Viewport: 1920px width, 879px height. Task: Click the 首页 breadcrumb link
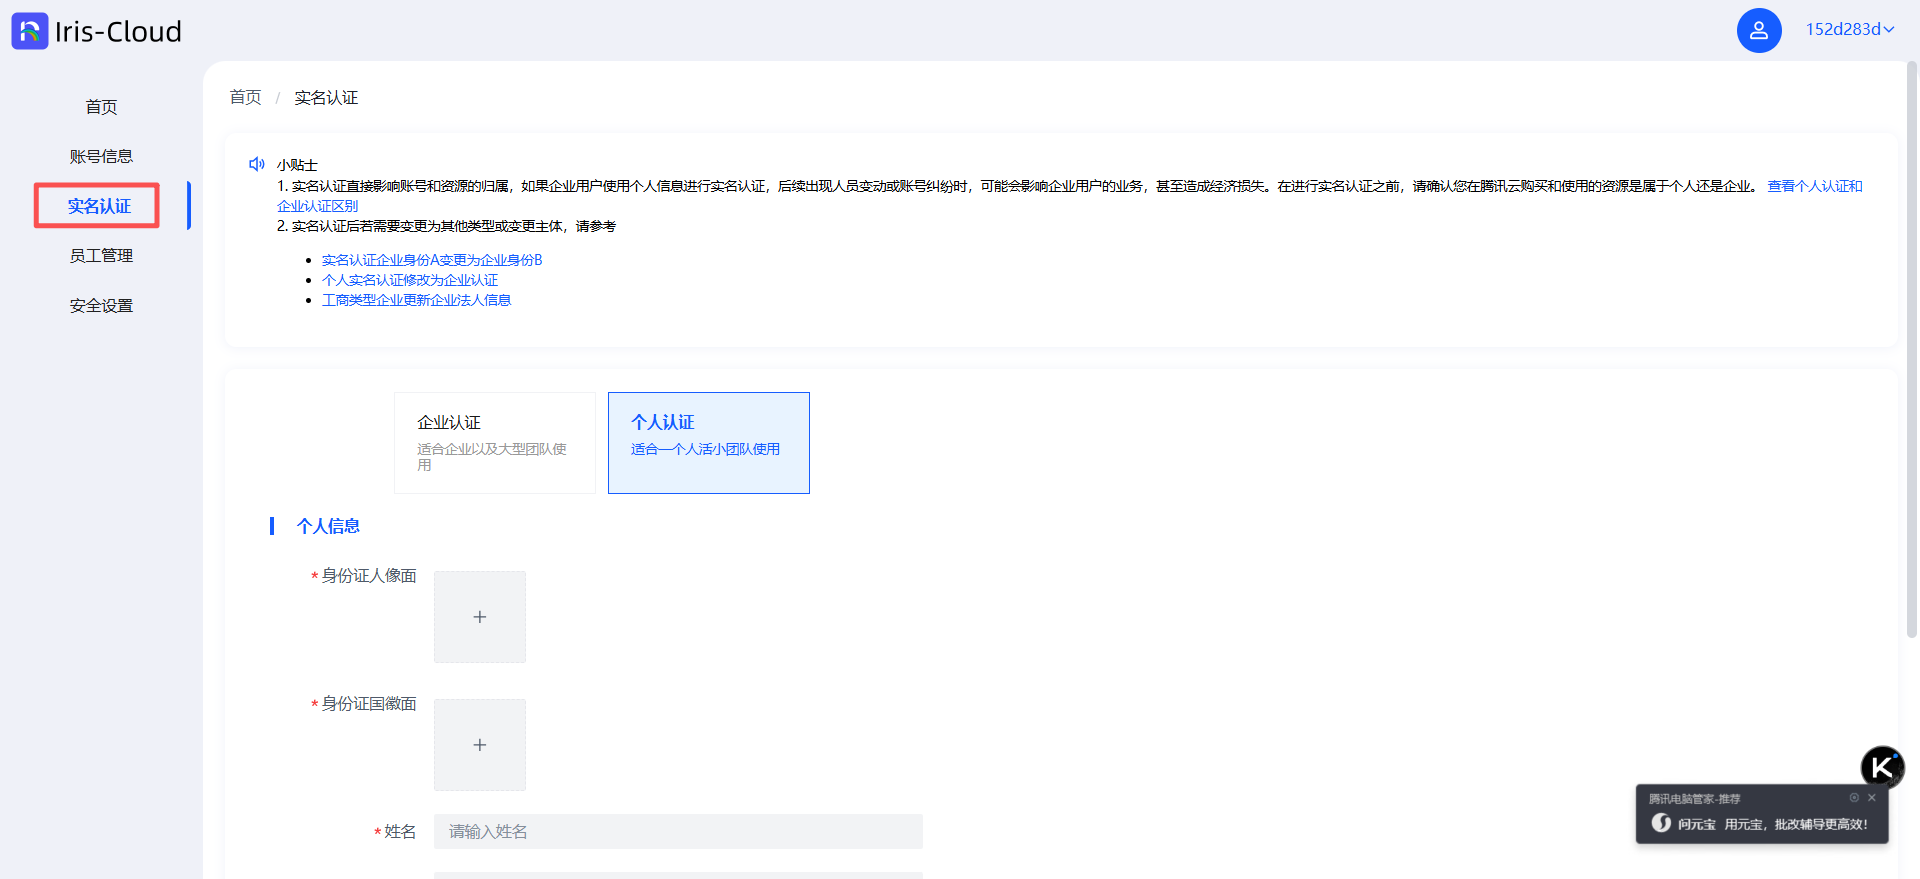click(x=245, y=97)
